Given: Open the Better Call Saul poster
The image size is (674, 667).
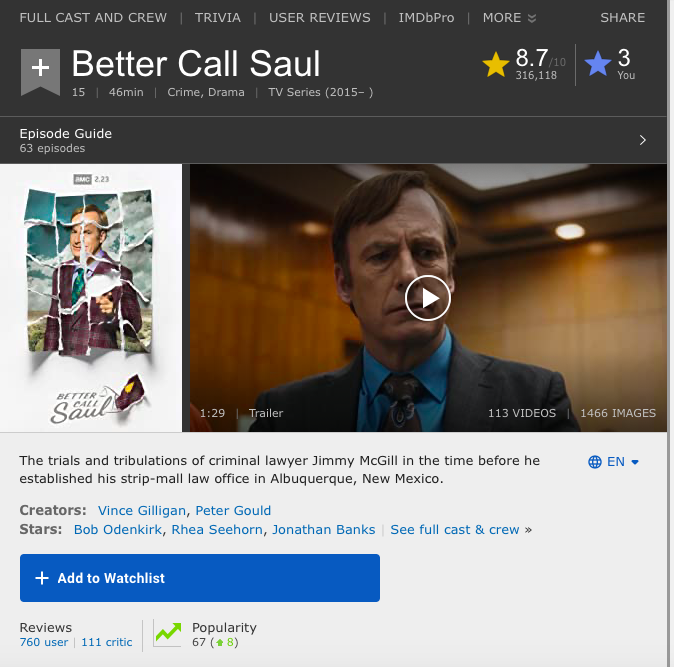Looking at the screenshot, I should pyautogui.click(x=91, y=298).
